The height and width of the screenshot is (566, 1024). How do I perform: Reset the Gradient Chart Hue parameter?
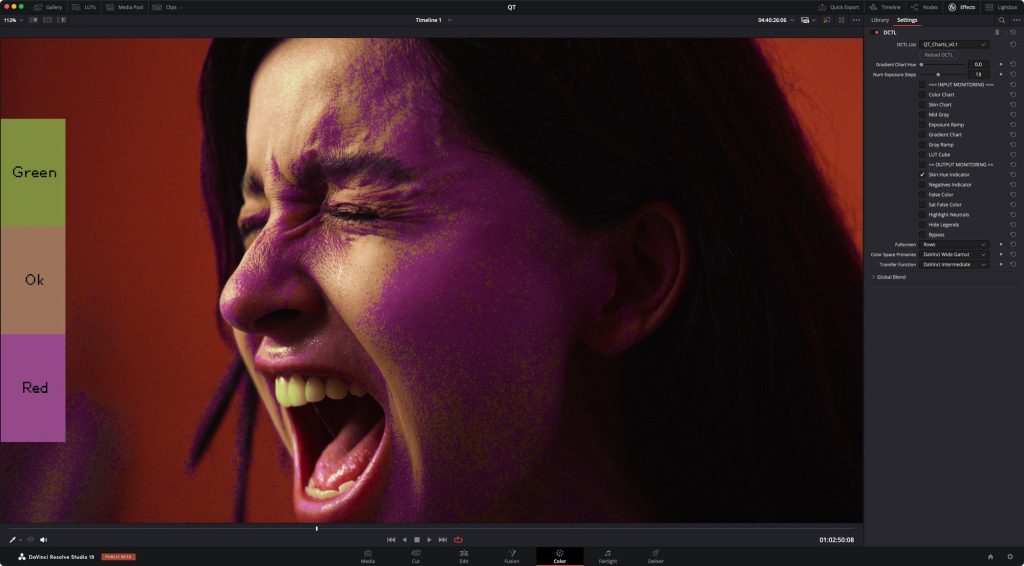(1013, 65)
